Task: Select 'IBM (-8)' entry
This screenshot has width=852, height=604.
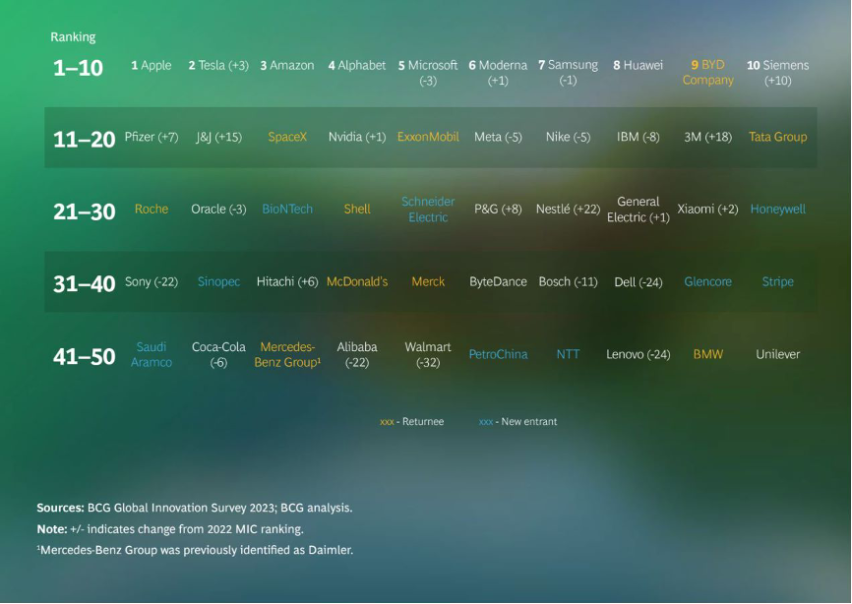Action: 638,137
